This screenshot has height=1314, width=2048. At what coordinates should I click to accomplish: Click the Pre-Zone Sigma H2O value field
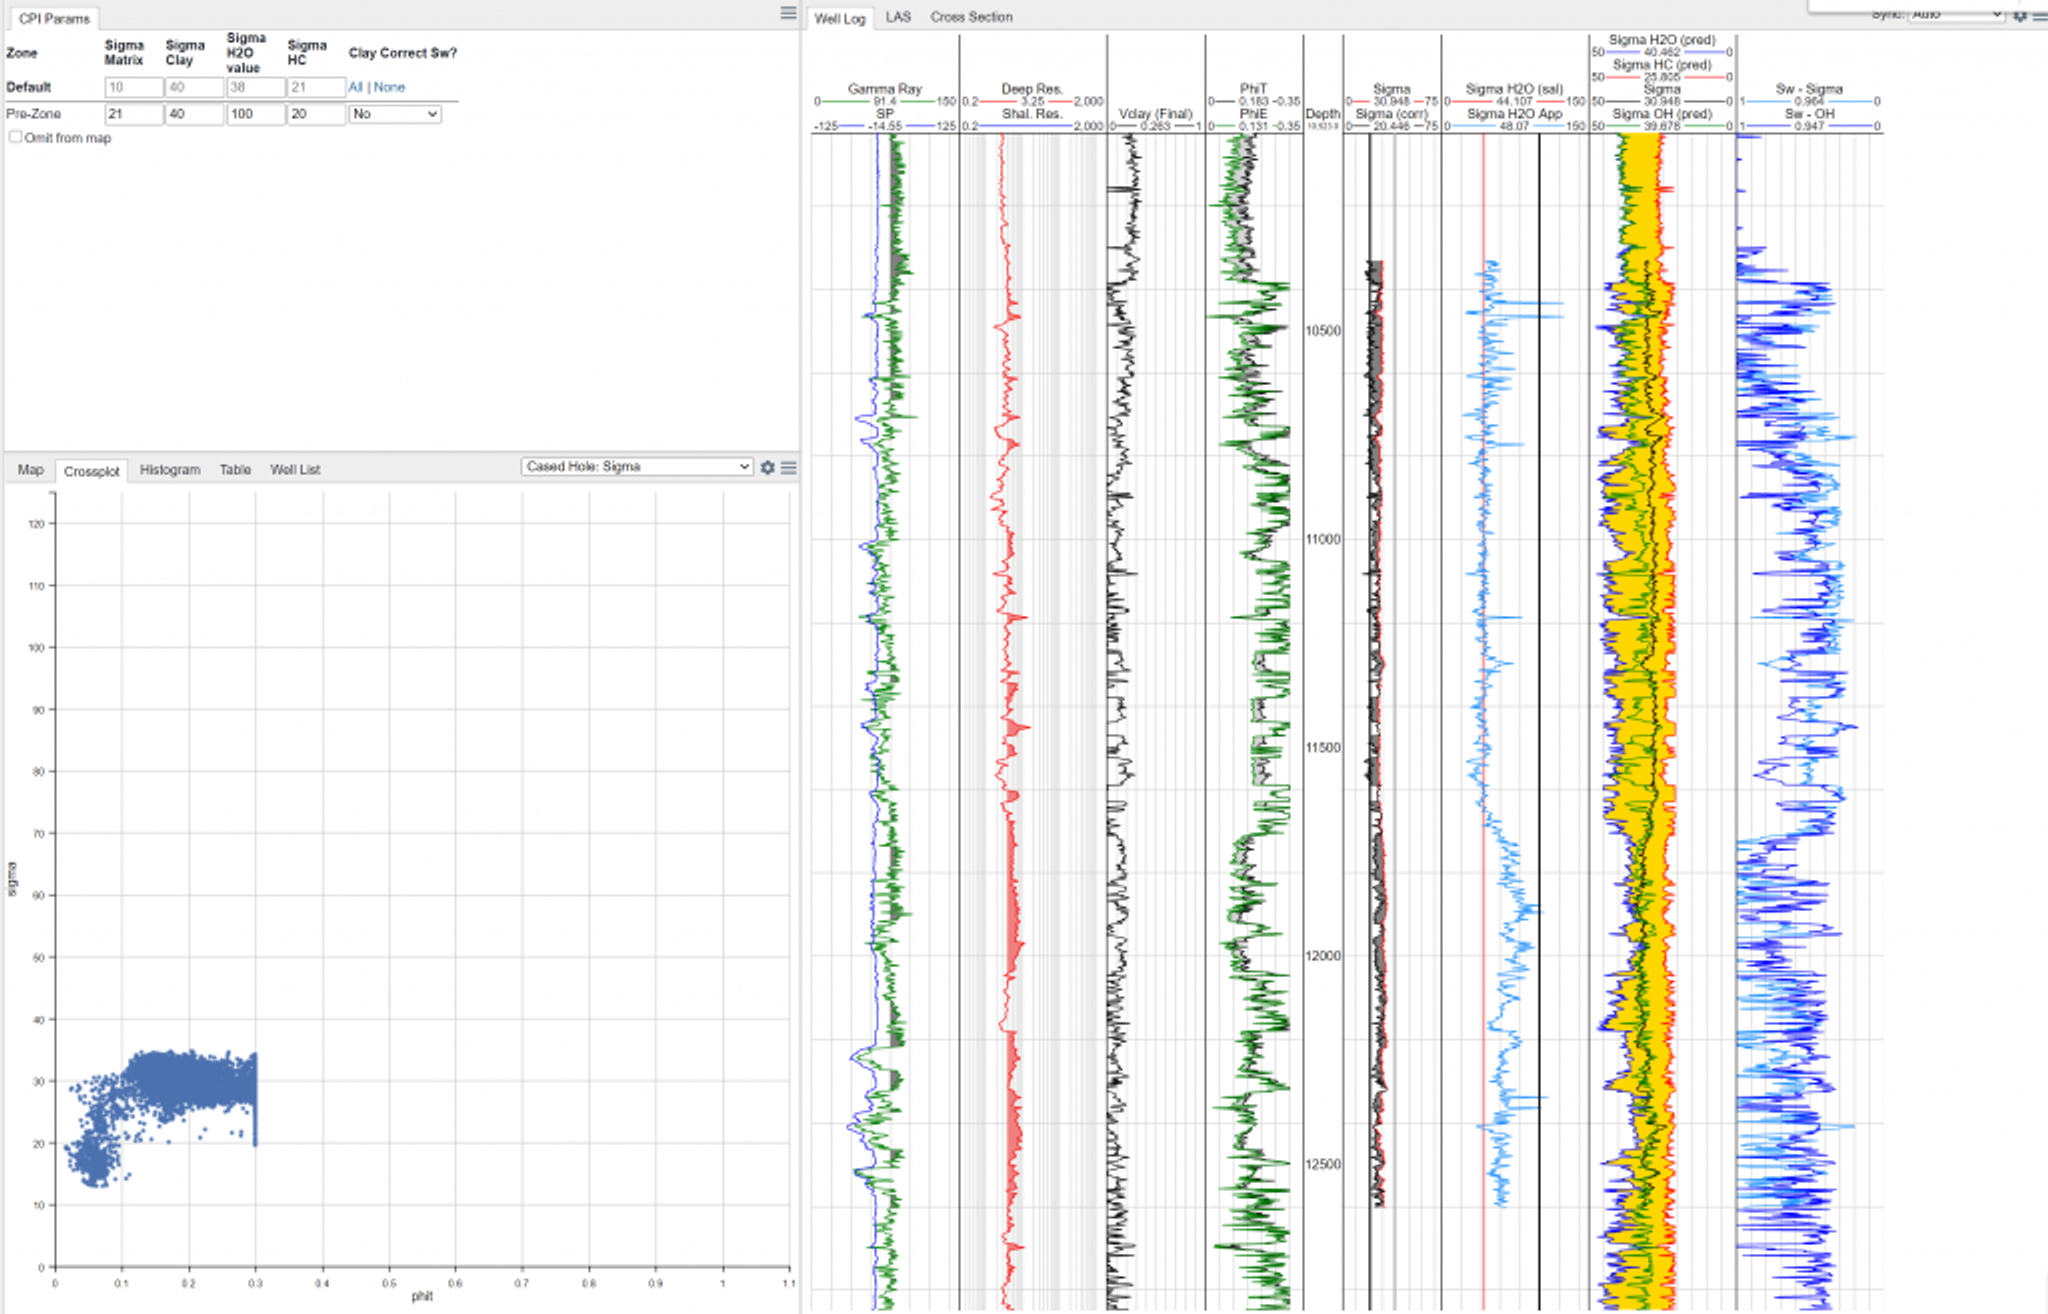(255, 114)
